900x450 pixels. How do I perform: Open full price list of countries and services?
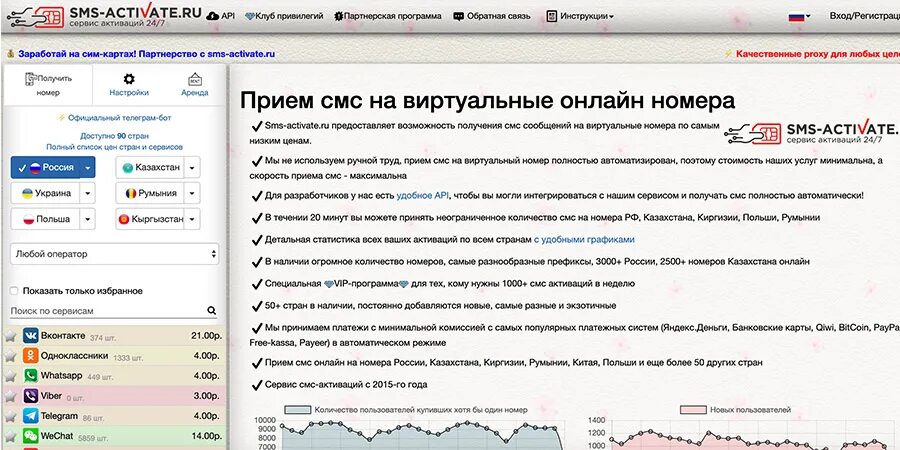click(x=114, y=147)
